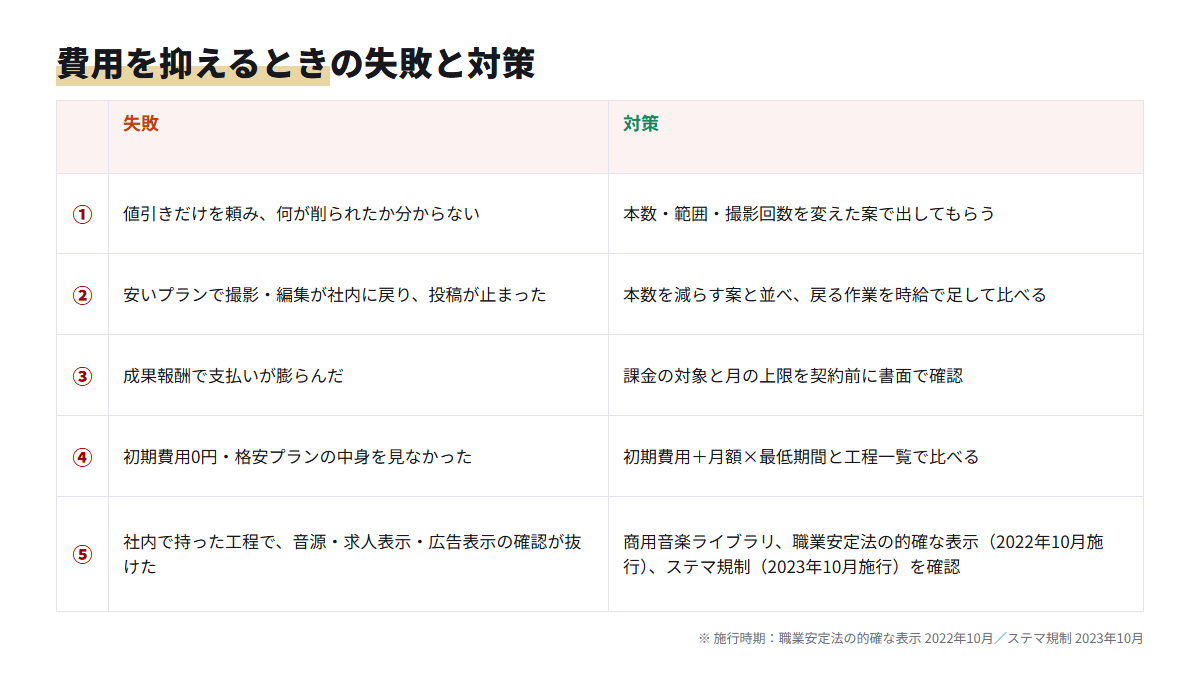
Task: Select the 失敗 column header
Action: tap(358, 137)
